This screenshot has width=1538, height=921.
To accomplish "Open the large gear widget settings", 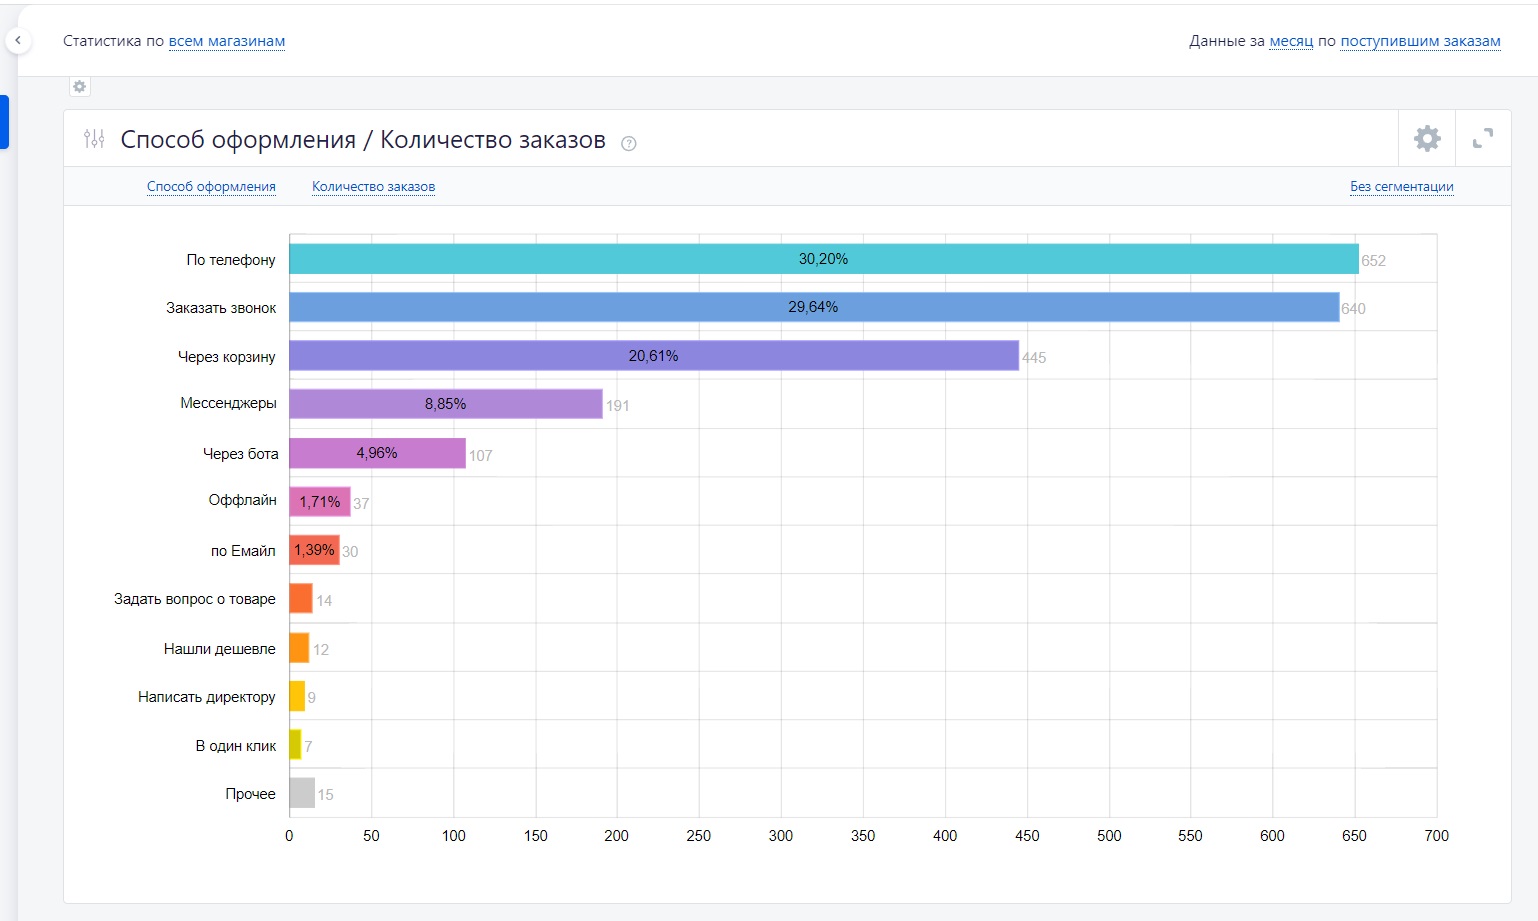I will [x=1427, y=138].
